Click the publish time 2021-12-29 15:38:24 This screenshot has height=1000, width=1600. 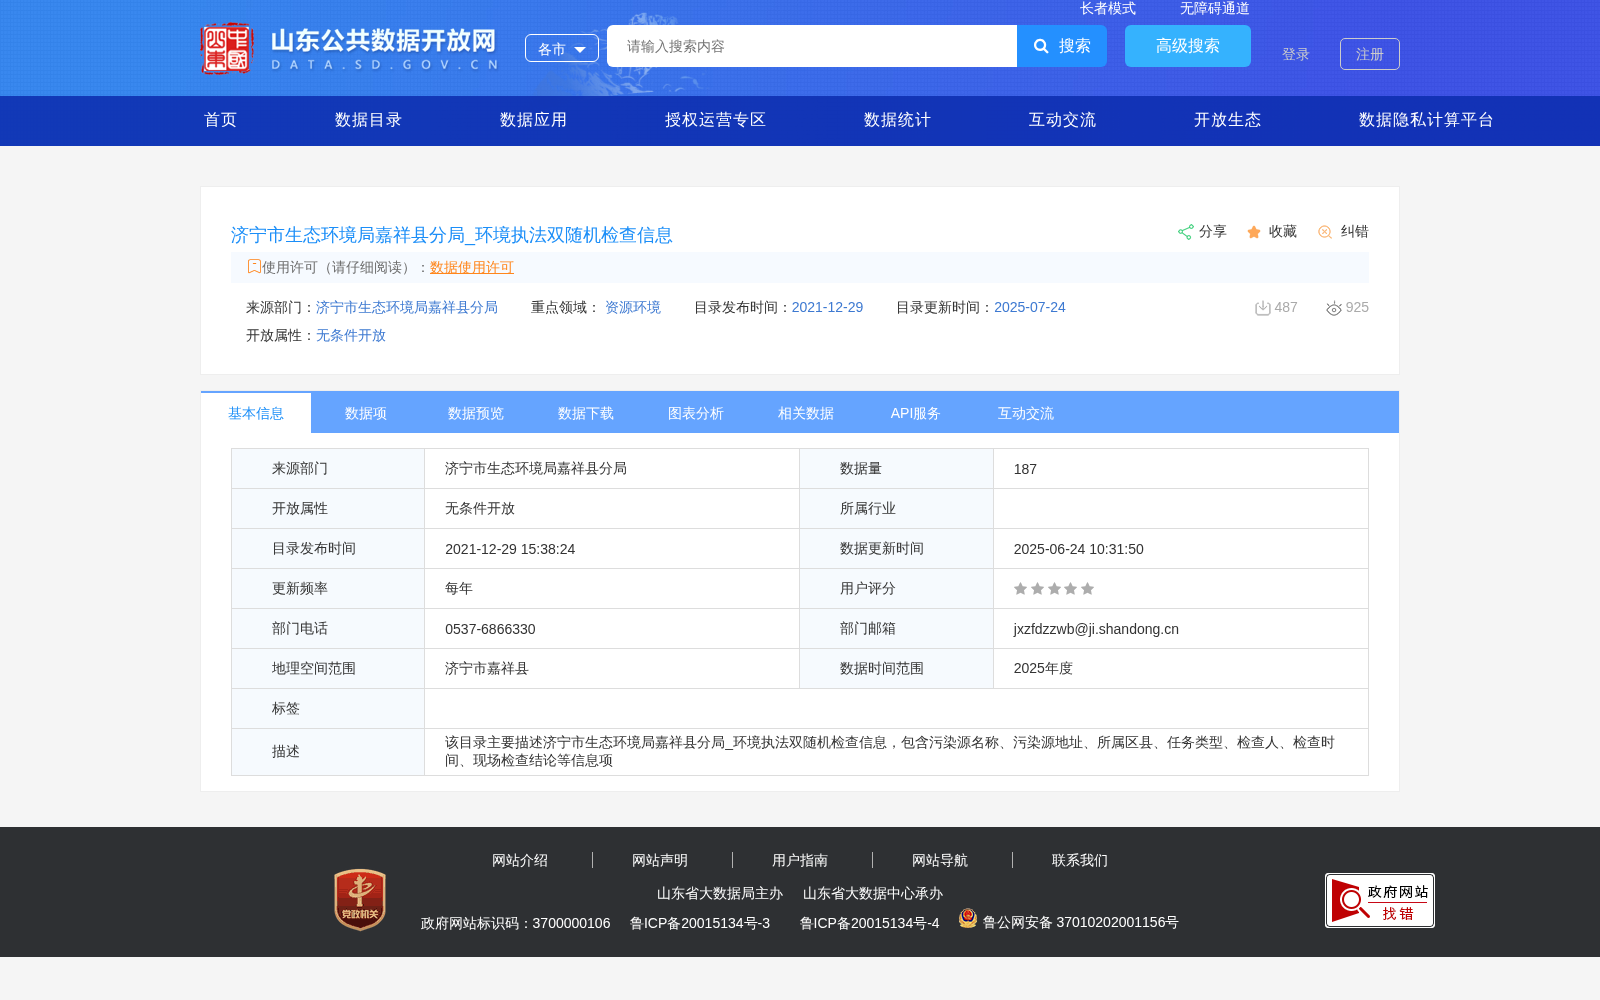point(510,549)
